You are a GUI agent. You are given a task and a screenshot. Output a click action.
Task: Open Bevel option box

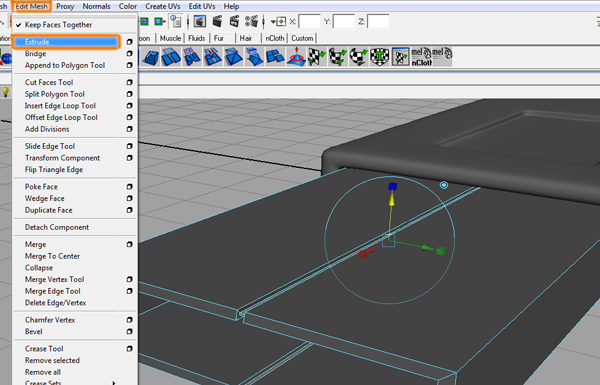pos(129,331)
